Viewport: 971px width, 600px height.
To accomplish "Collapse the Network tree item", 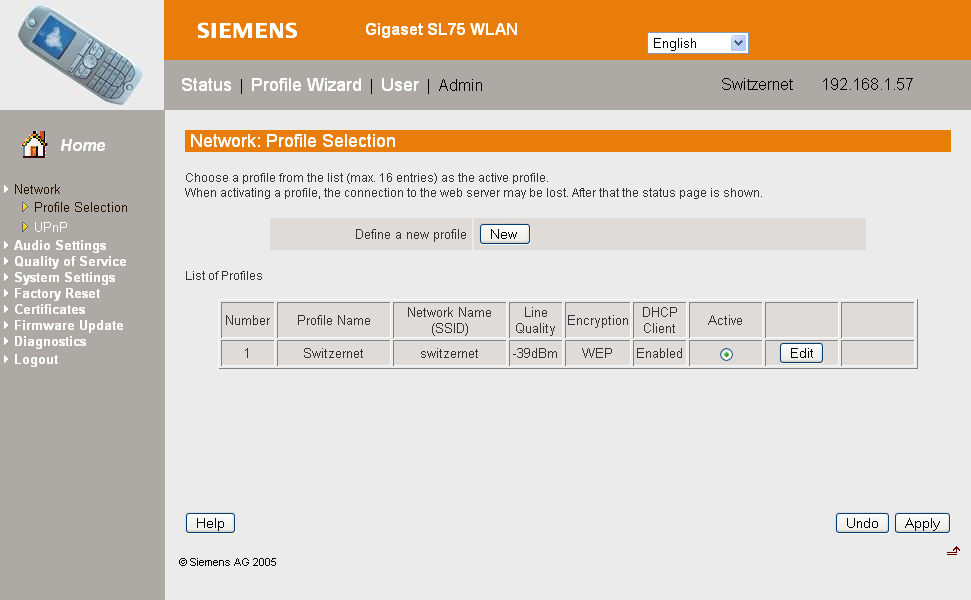I will (x=37, y=189).
